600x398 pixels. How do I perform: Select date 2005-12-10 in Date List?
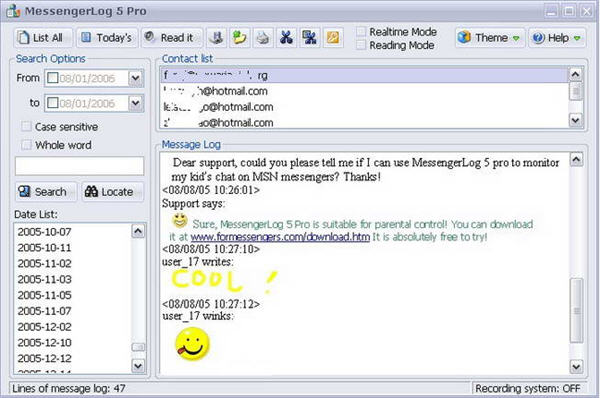44,343
